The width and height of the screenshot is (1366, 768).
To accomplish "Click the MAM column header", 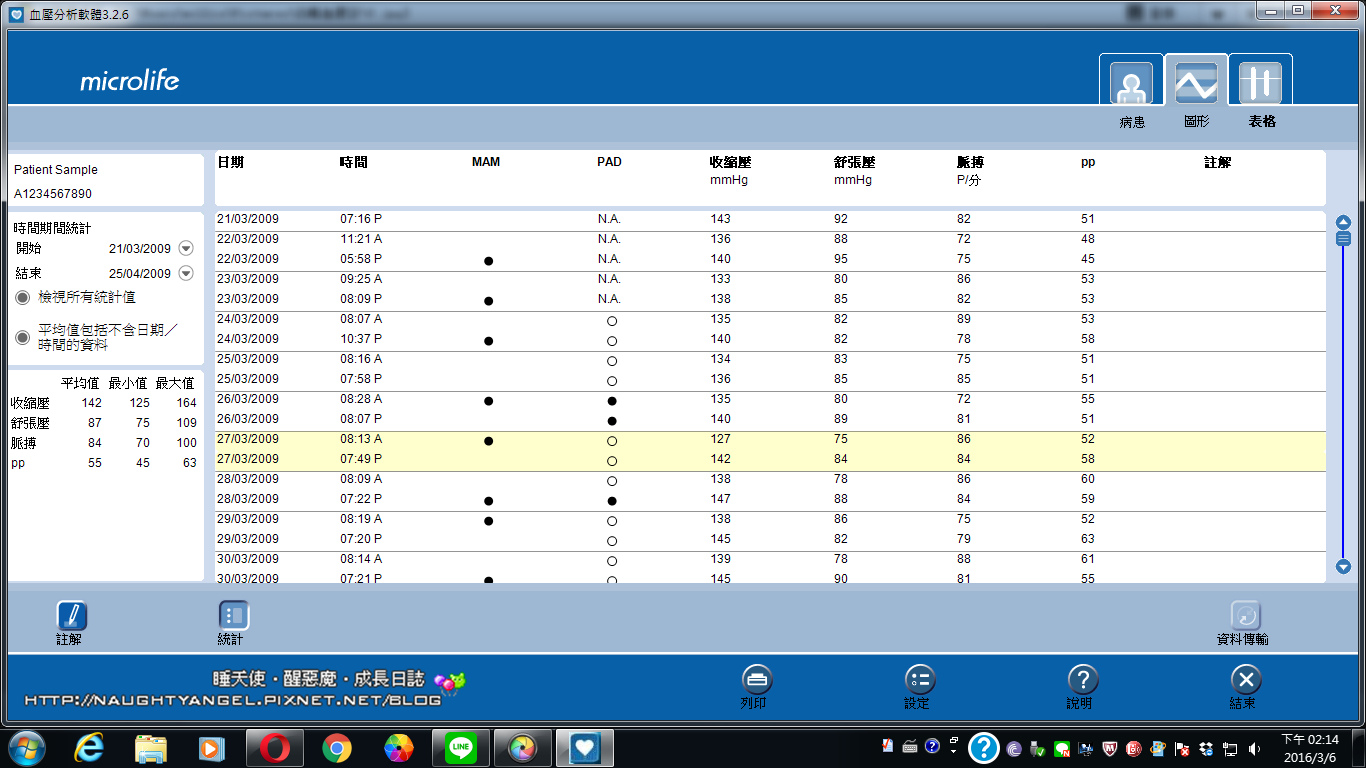I will pyautogui.click(x=486, y=162).
